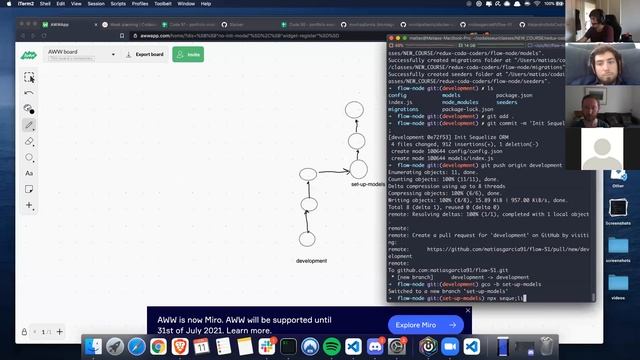This screenshot has height=360, width=640.
Task: Open the iTerm2 menu
Action: click(26, 4)
